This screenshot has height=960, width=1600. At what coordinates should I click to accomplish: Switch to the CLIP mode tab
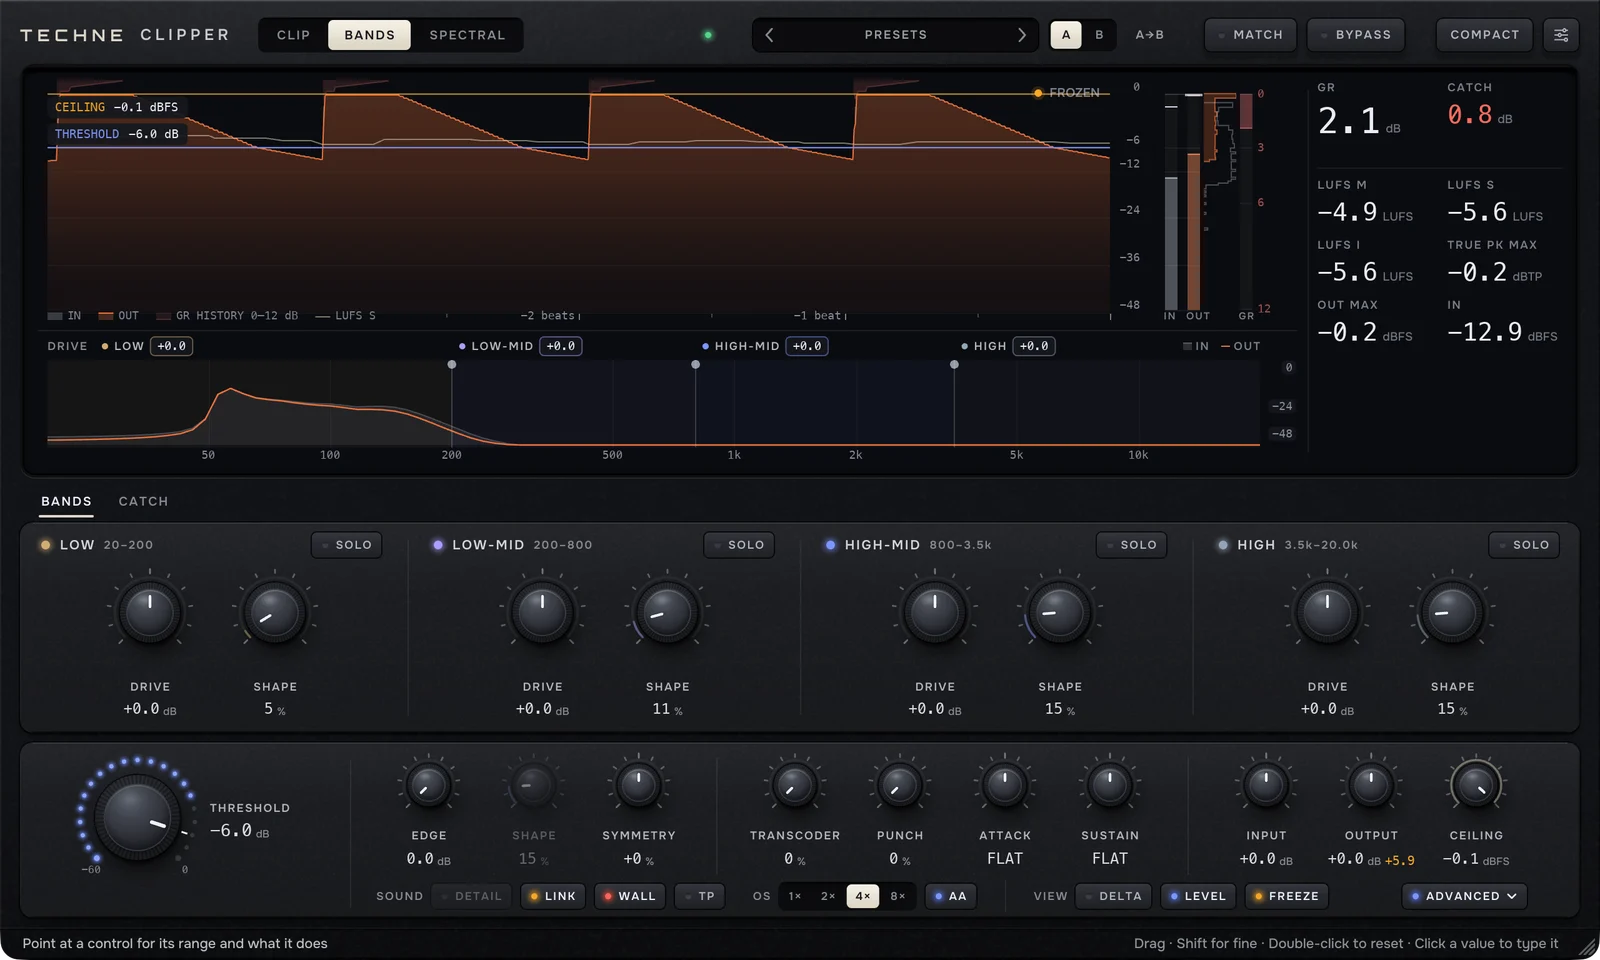tap(293, 35)
